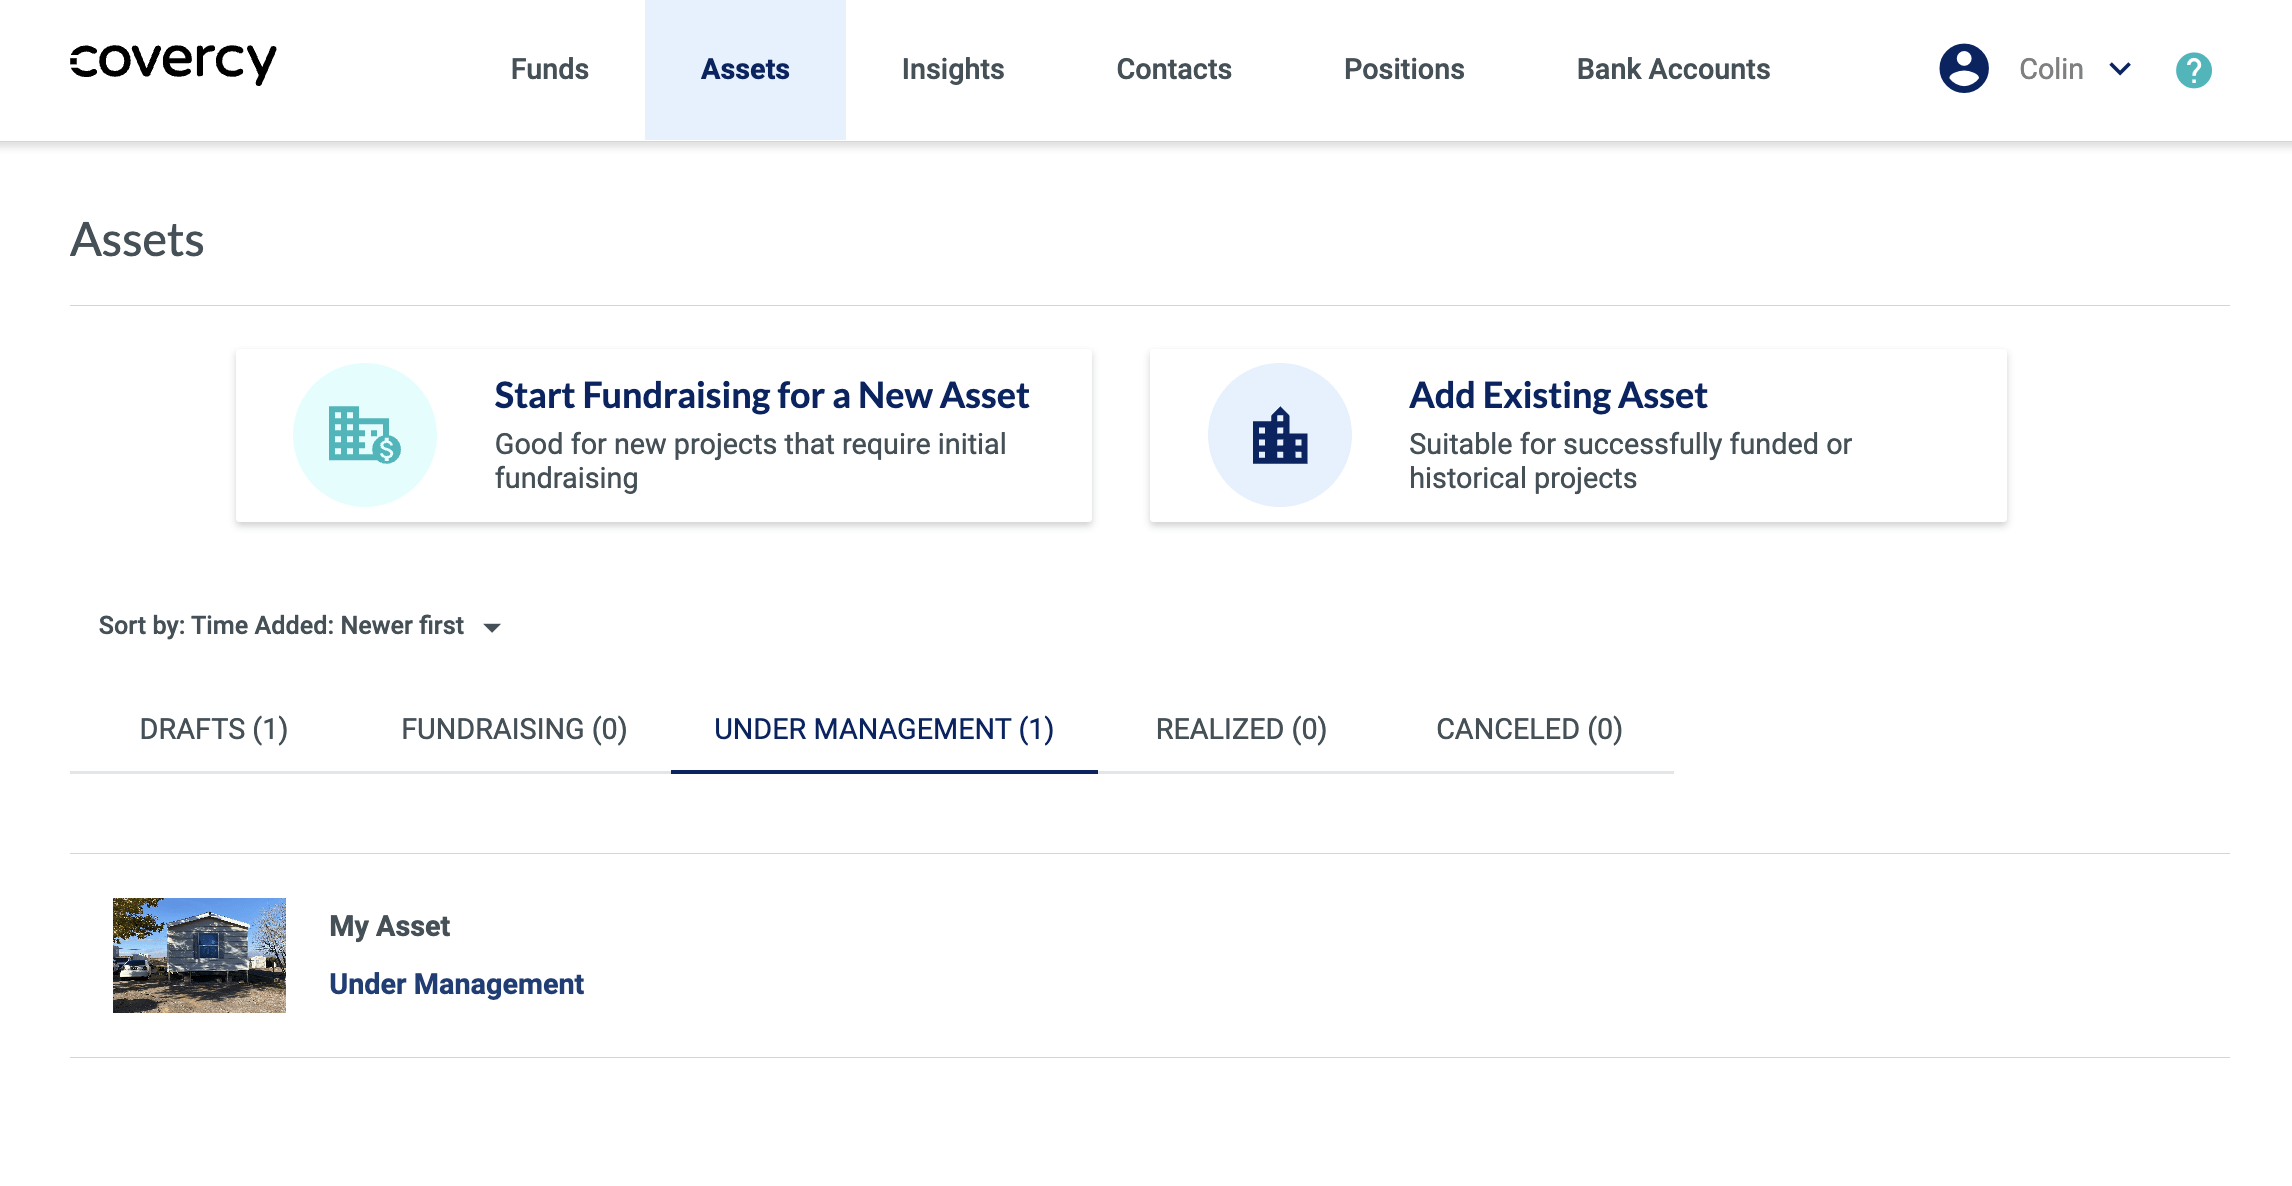
Task: Click Start Fundraising for a New Asset
Action: [761, 396]
